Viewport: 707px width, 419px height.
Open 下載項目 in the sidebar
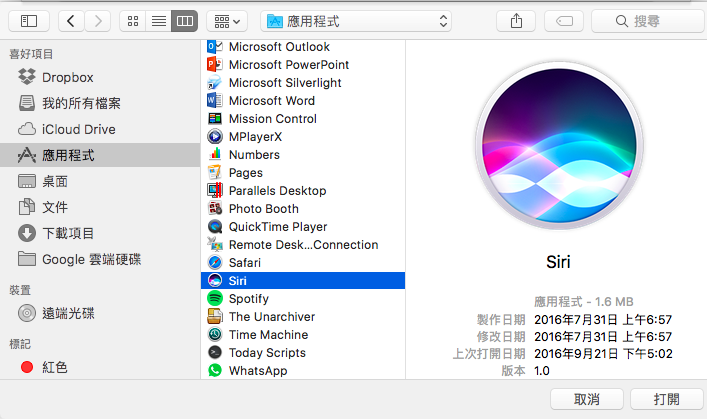click(x=100, y=233)
